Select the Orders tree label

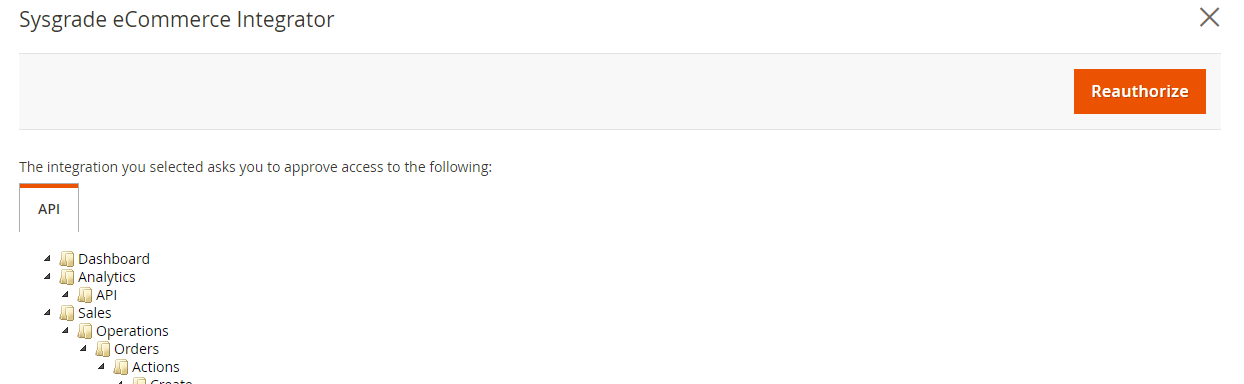click(x=137, y=349)
